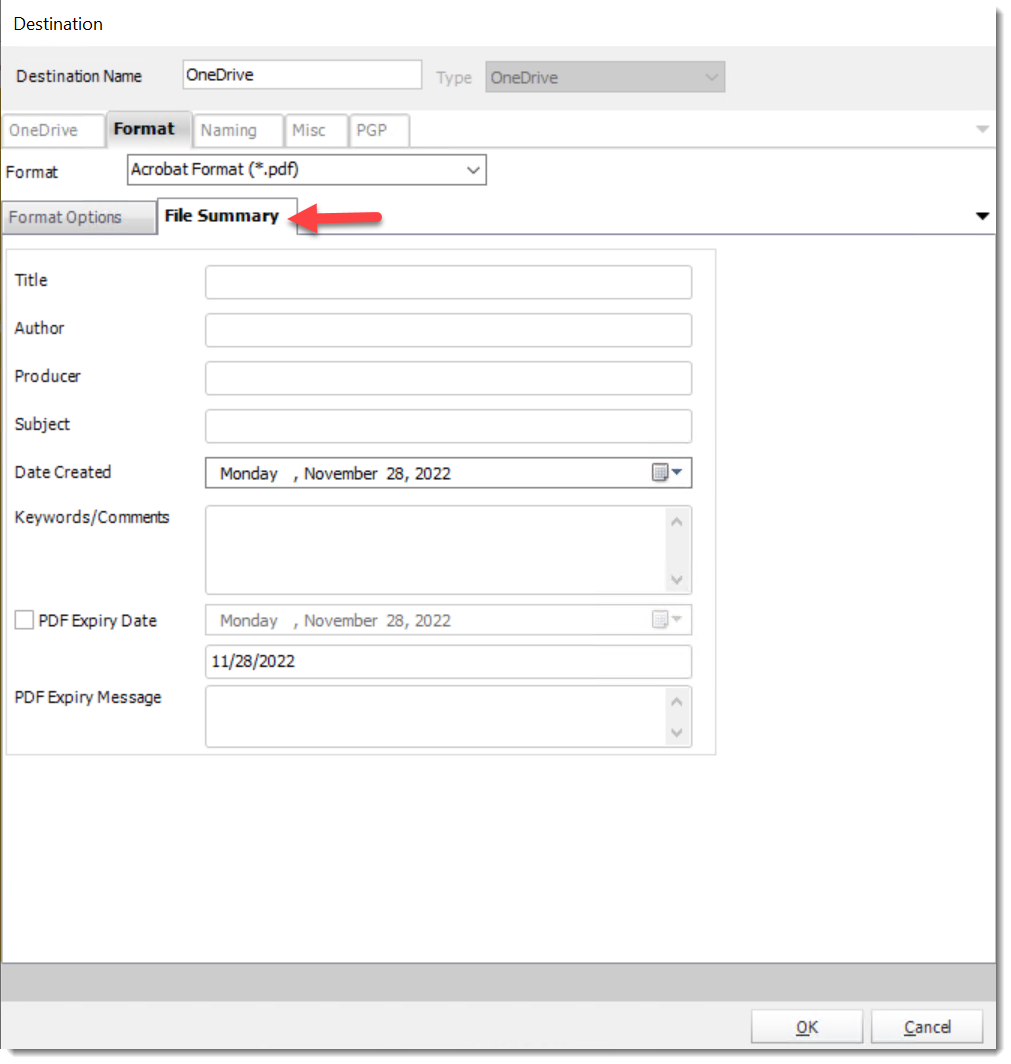Switch to the Format Options tab

click(x=68, y=216)
